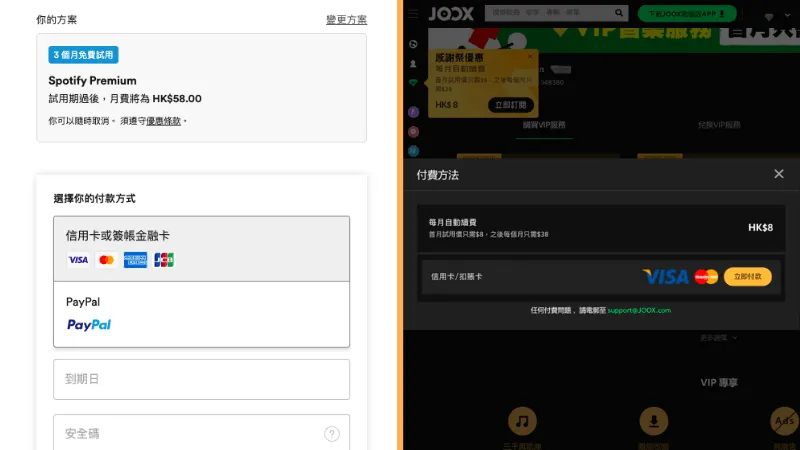Click 變更方案 link on Spotify page
This screenshot has height=450, width=800.
point(346,20)
